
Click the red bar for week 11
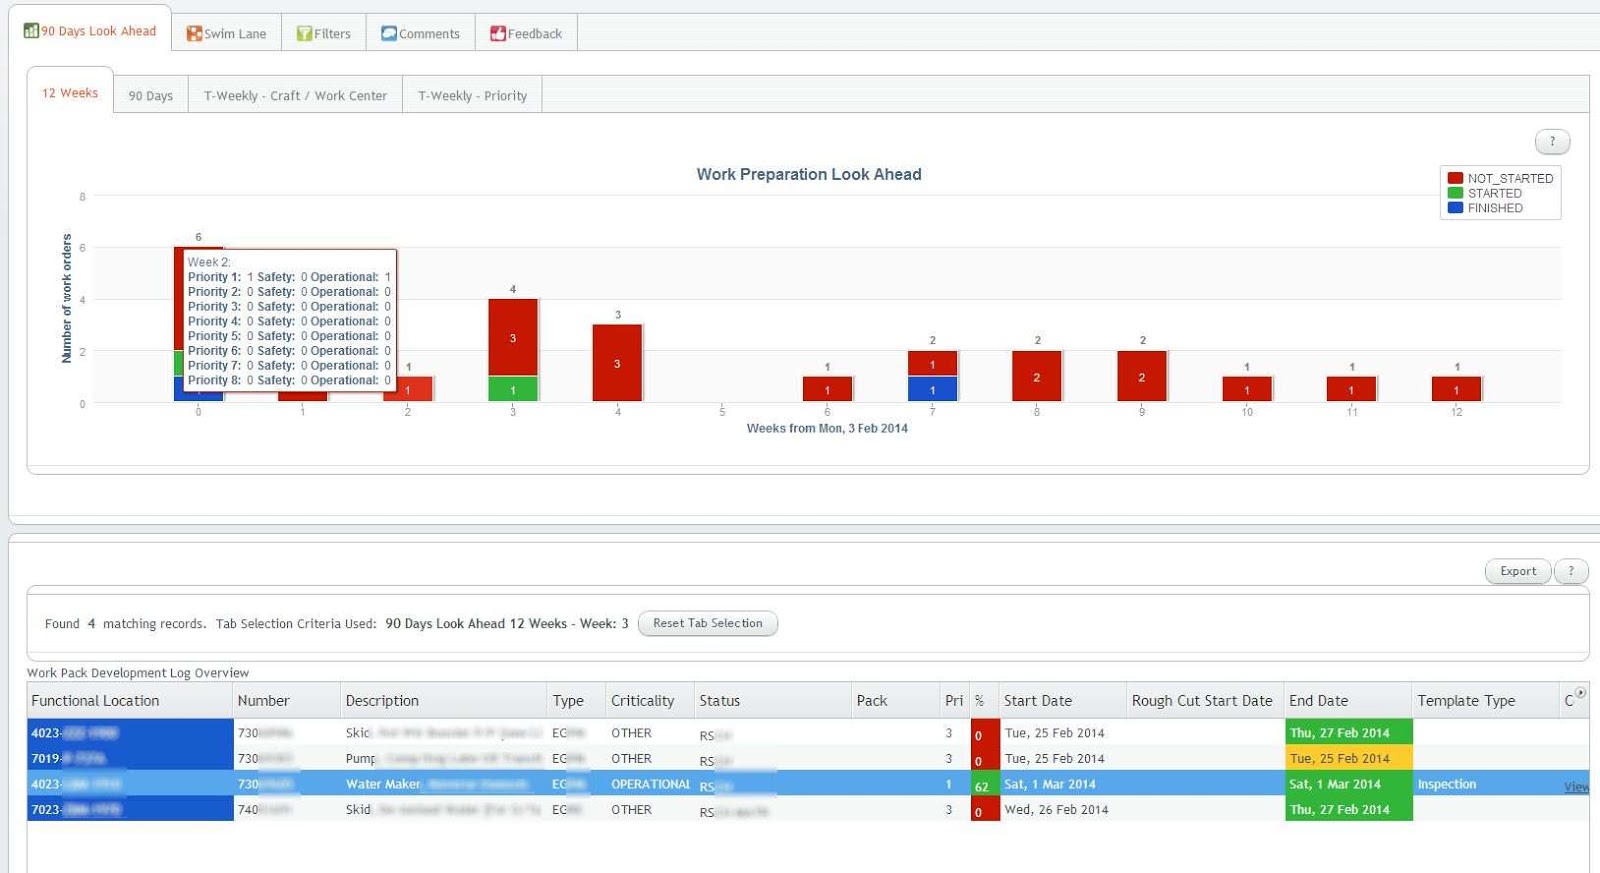coord(1351,389)
